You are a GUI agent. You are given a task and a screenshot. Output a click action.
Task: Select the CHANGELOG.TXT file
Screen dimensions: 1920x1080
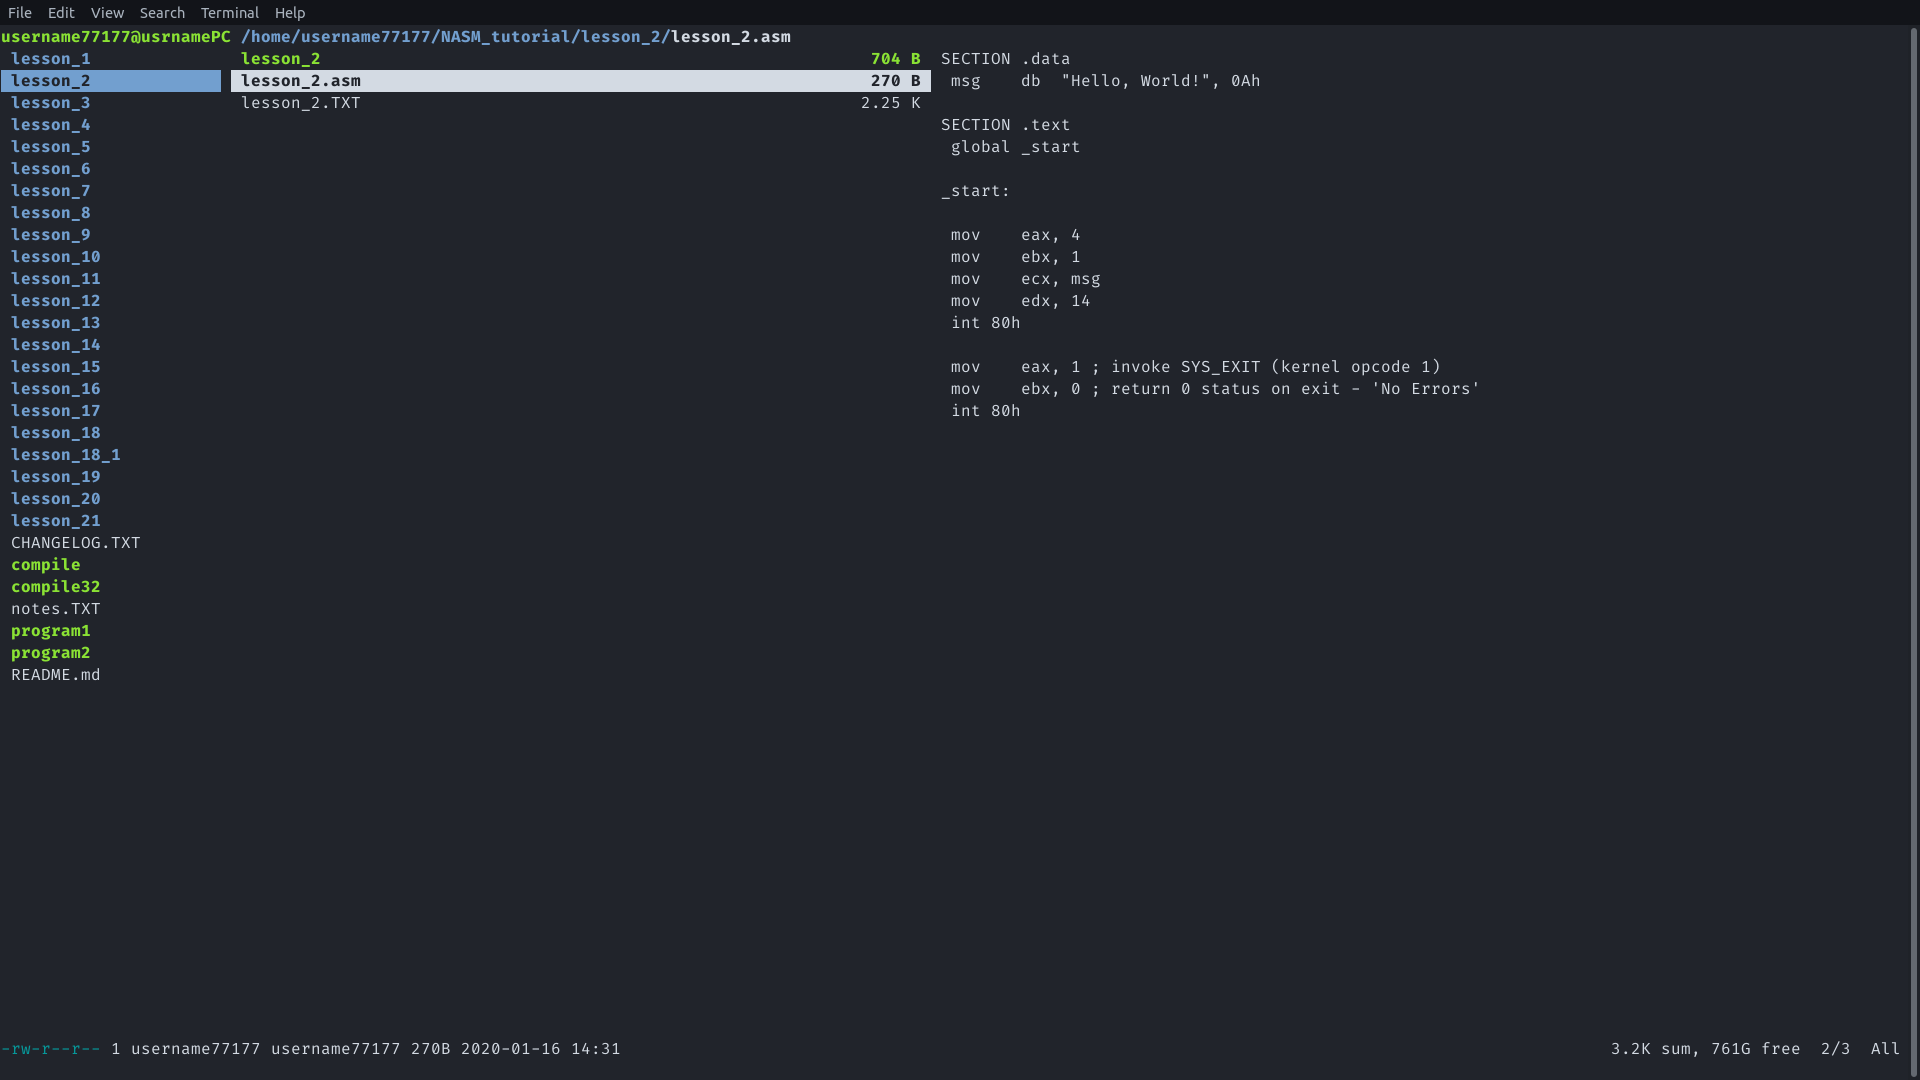[76, 543]
